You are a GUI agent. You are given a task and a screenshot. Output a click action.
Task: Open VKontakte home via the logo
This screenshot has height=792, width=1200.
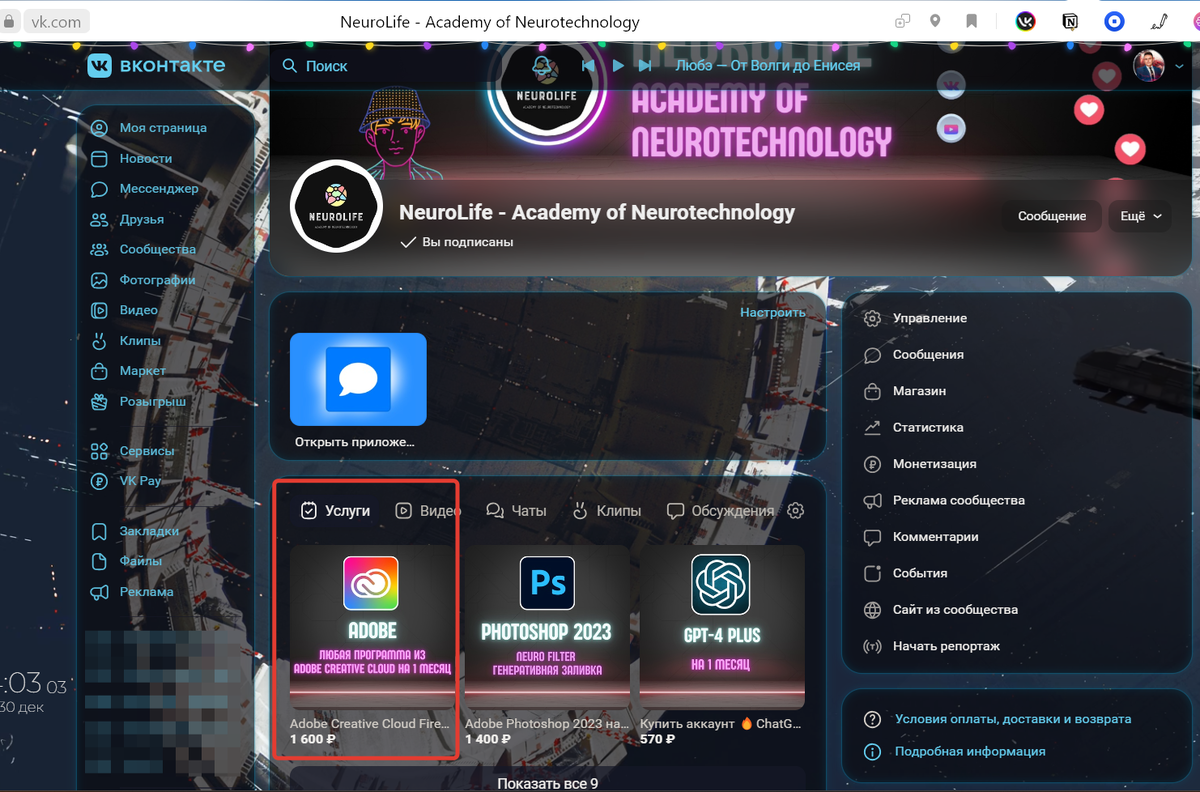pyautogui.click(x=155, y=66)
